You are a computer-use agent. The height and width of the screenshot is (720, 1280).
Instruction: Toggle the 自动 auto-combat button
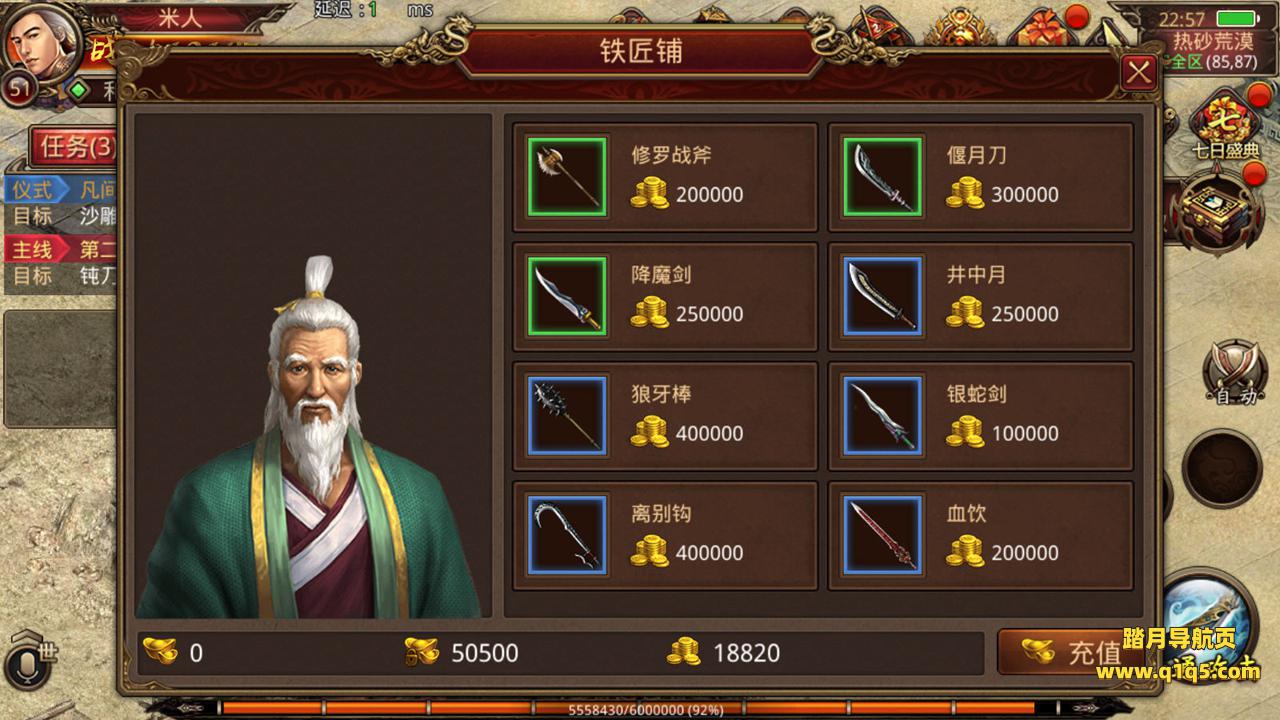coord(1235,373)
